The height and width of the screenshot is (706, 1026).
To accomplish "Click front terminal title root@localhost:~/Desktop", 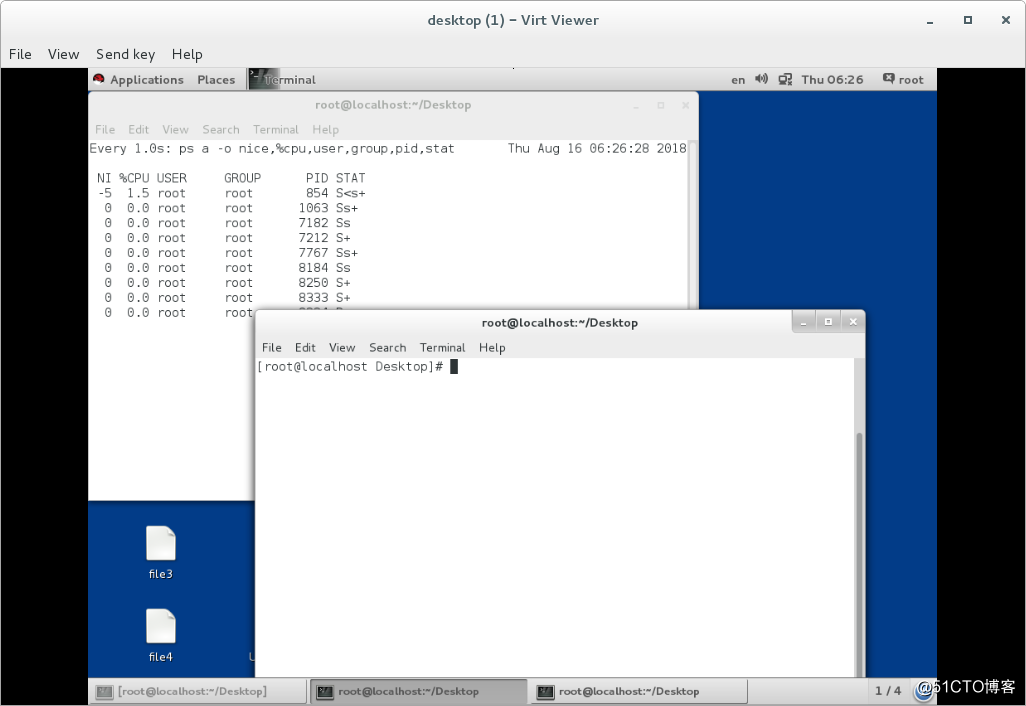I will pos(559,323).
